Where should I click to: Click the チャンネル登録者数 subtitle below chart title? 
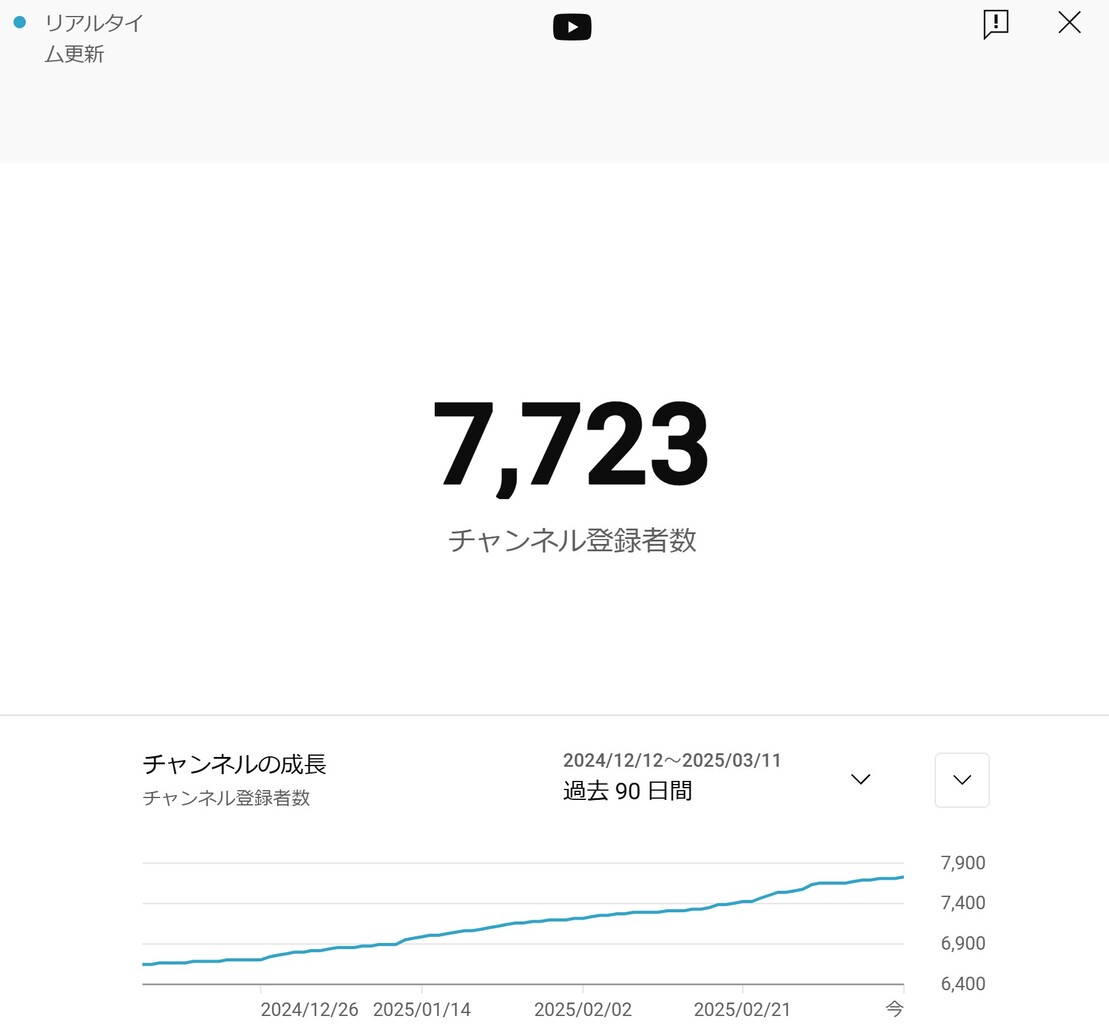tap(226, 798)
